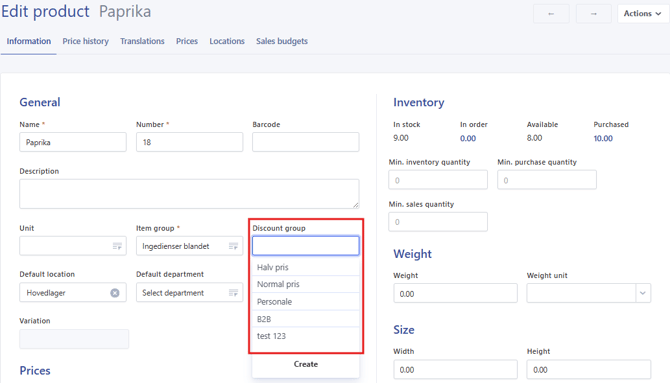Go to previous product with left arrow
This screenshot has width=670, height=383.
(551, 14)
